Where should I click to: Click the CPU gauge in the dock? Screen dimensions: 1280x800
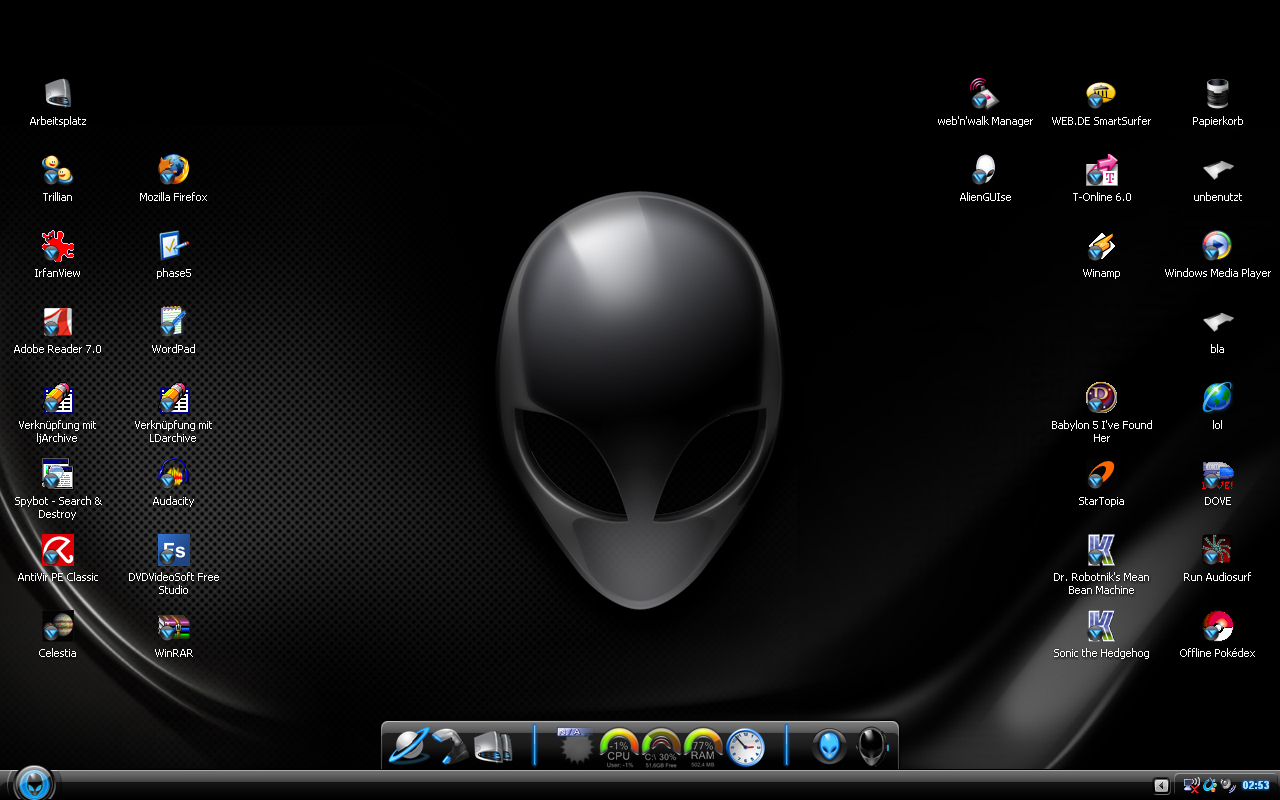point(619,747)
